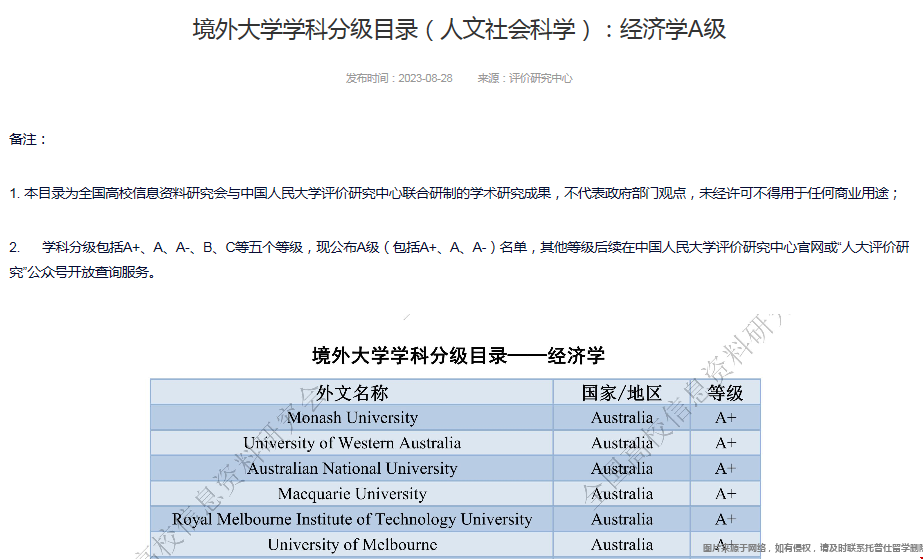Select the publish date 发布时间：2023-08-28
The width and height of the screenshot is (923, 559).
[399, 78]
